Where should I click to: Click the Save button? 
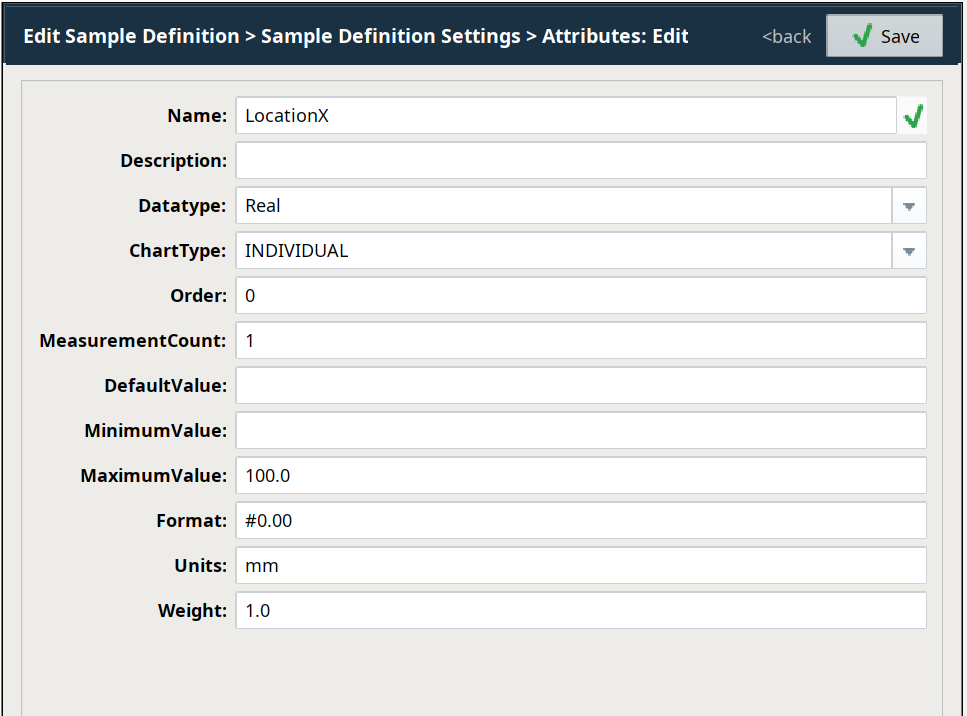pos(884,36)
